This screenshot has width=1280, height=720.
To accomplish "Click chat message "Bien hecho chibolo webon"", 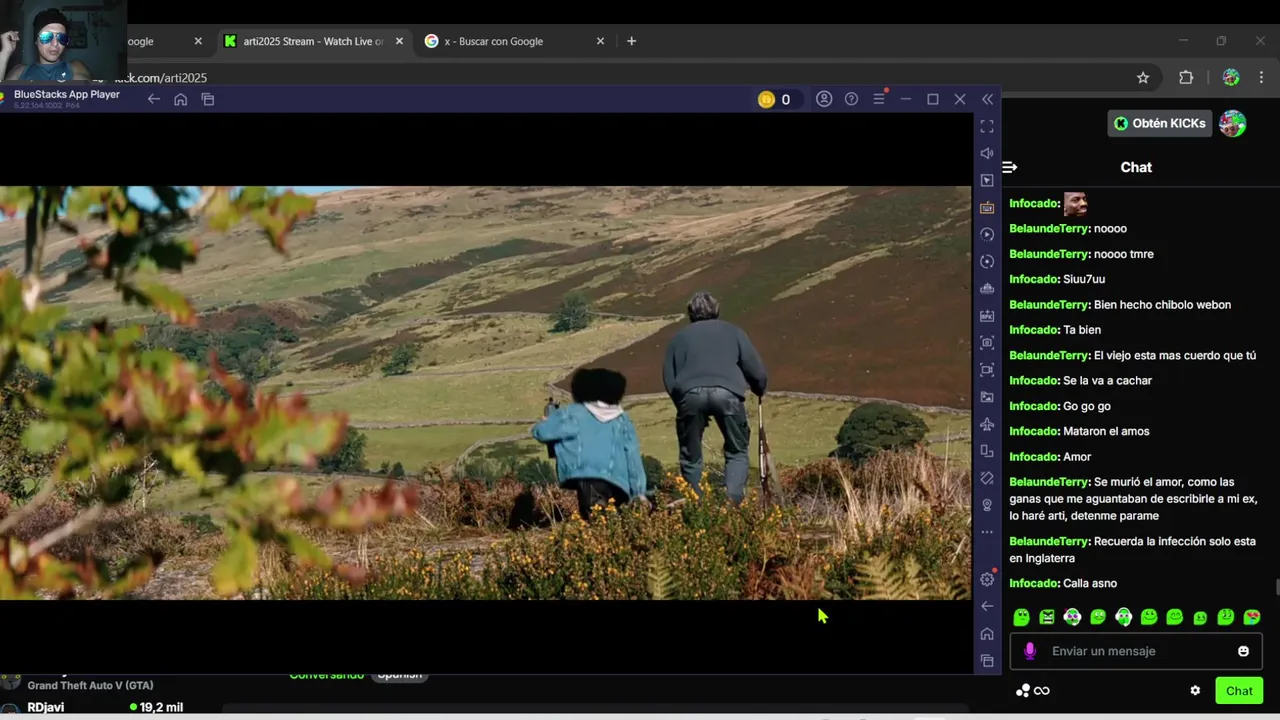I will coord(1162,305).
